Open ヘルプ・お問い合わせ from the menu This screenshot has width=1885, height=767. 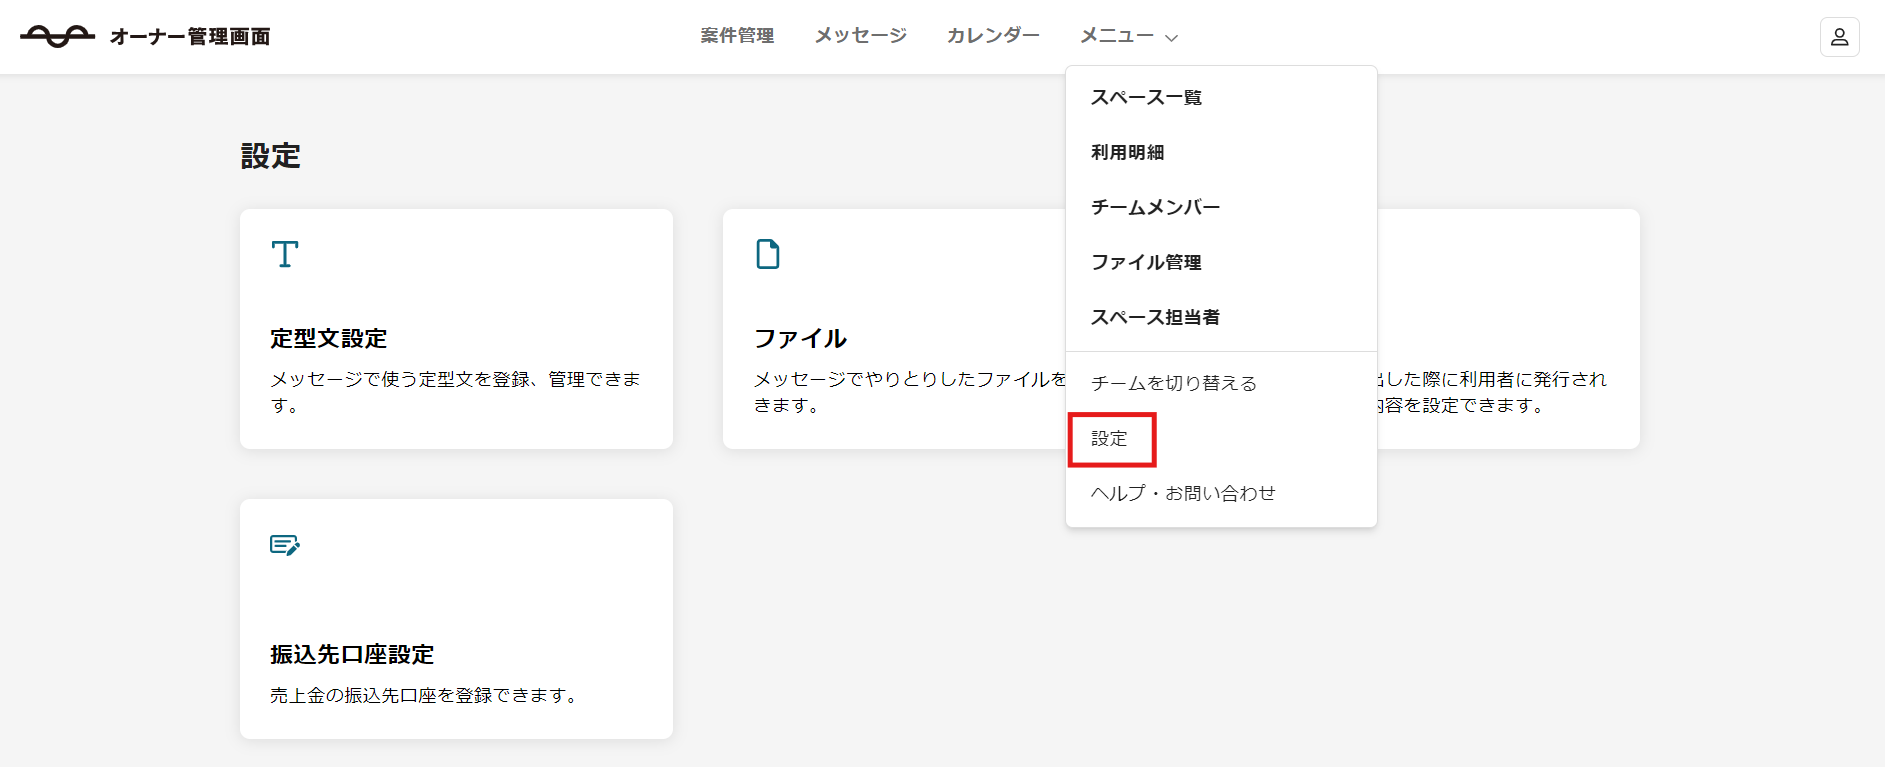click(1183, 493)
